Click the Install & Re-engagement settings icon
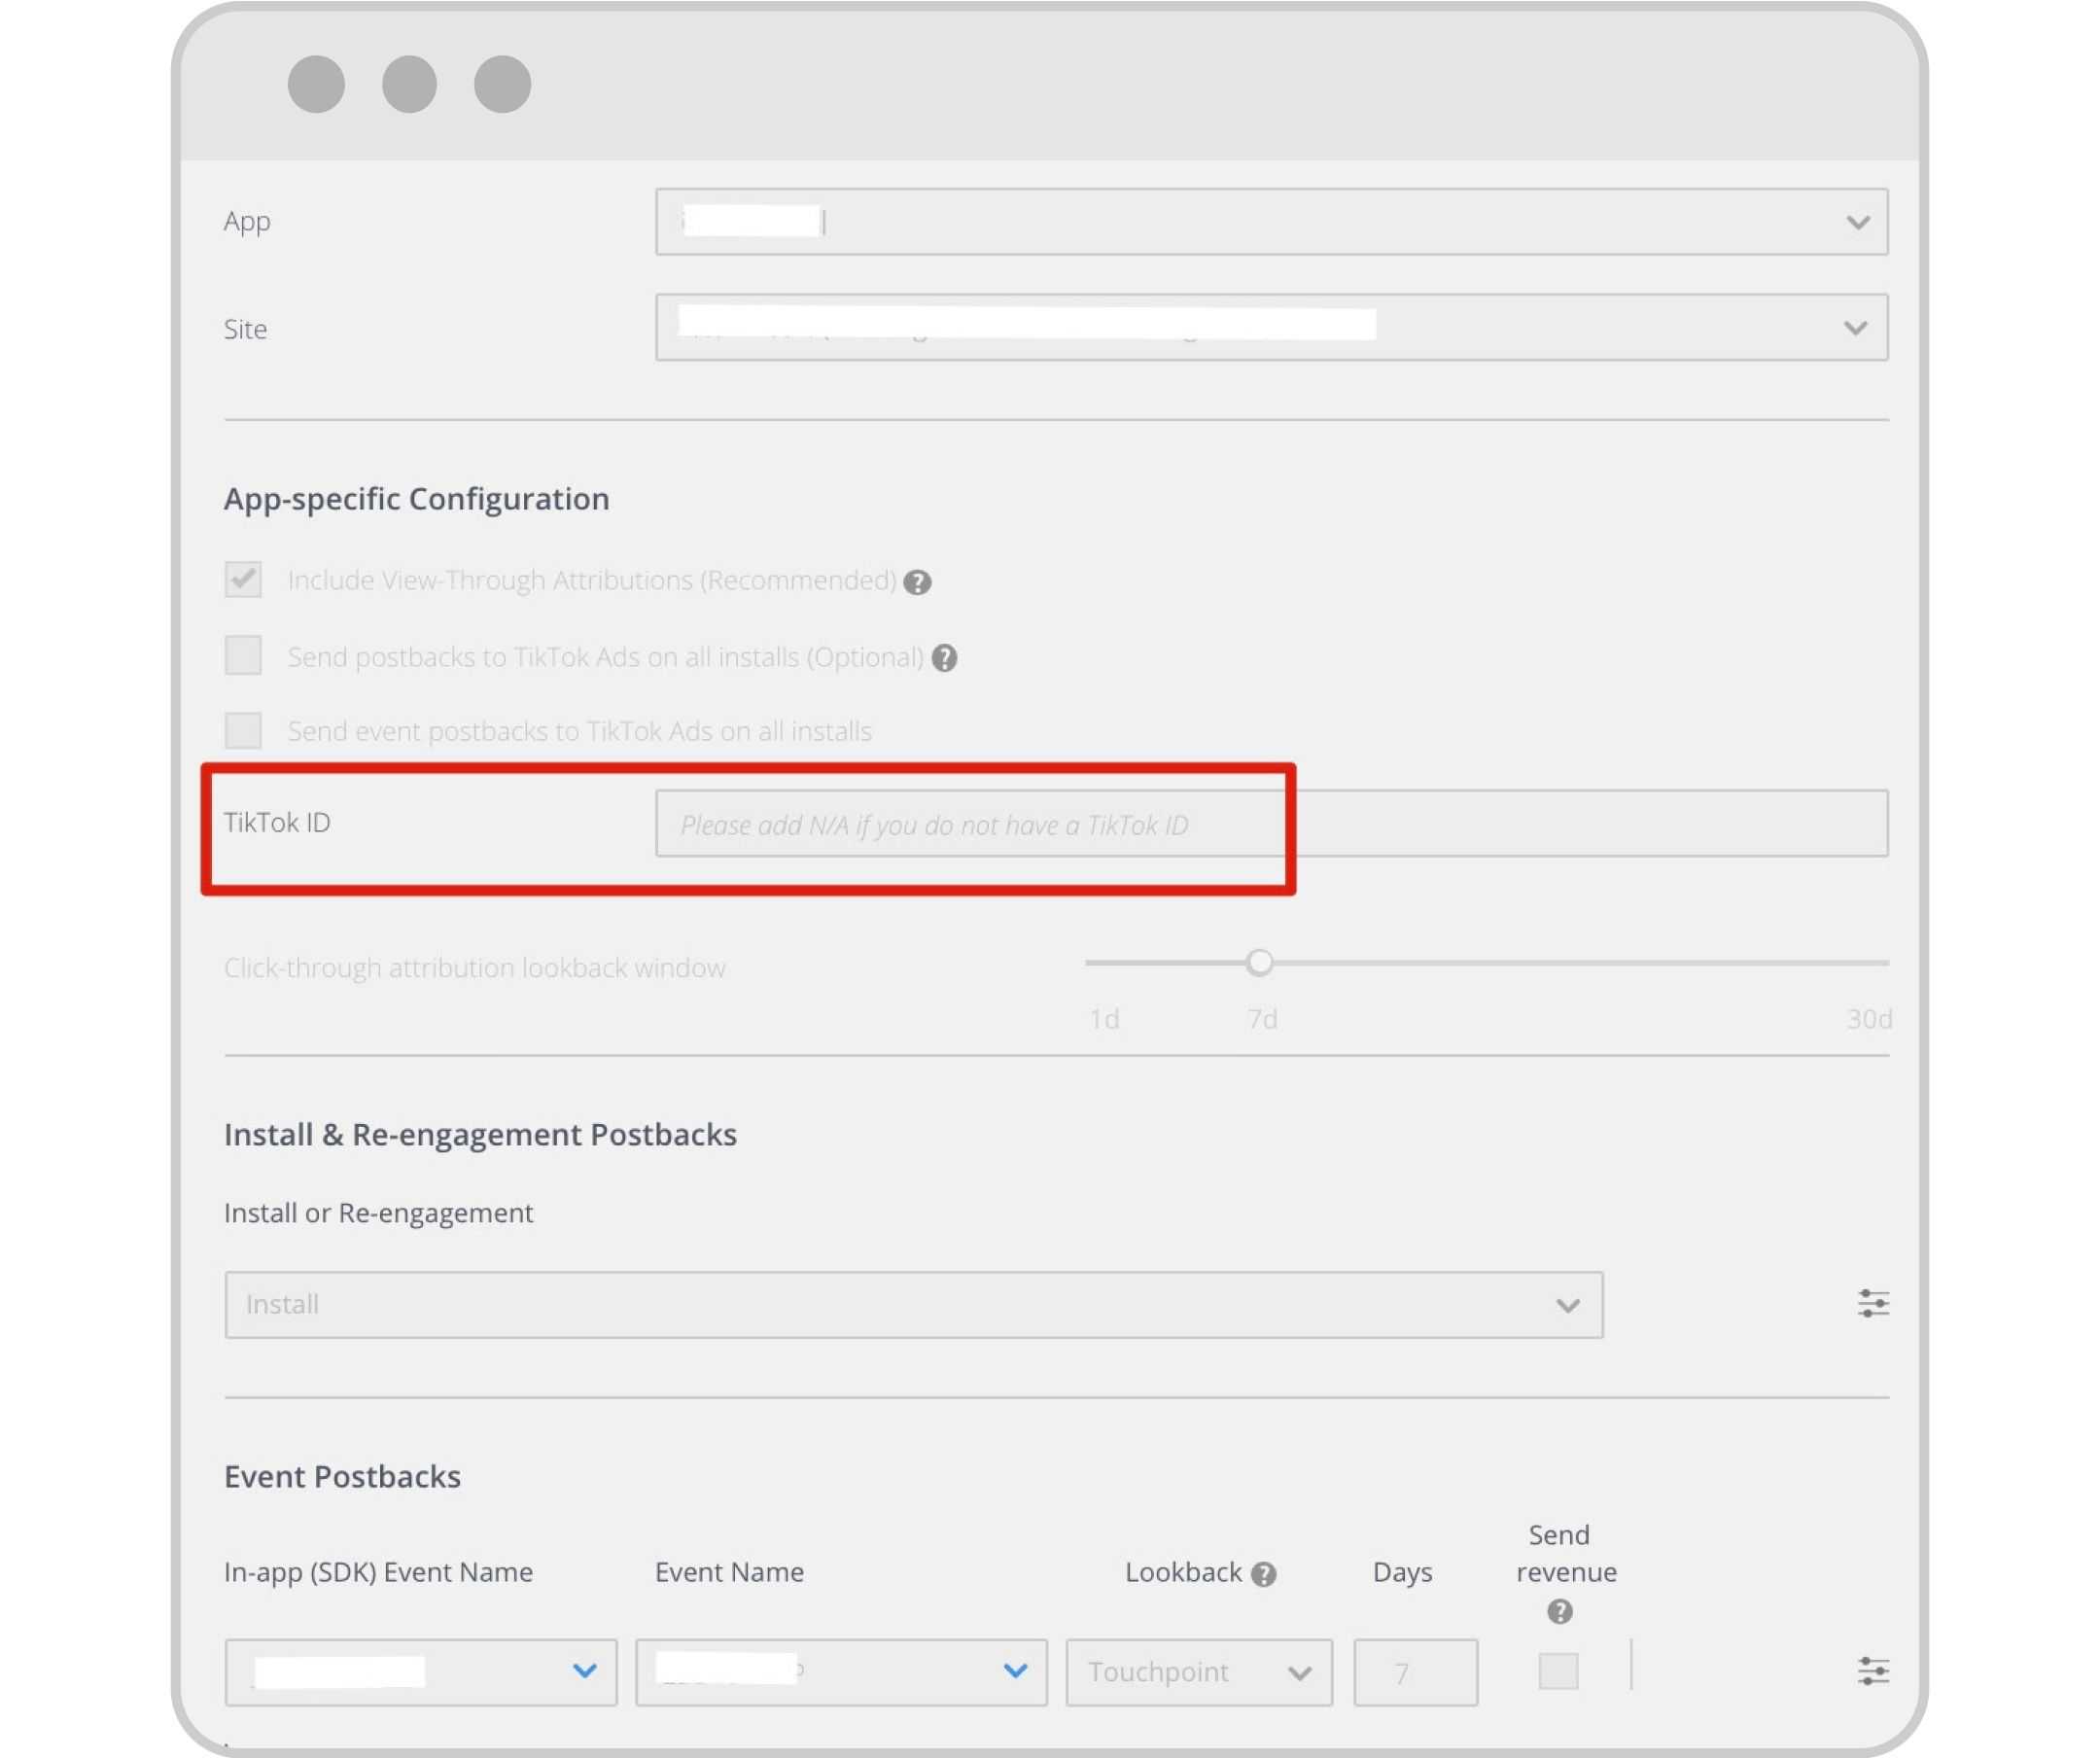 click(x=1875, y=1303)
